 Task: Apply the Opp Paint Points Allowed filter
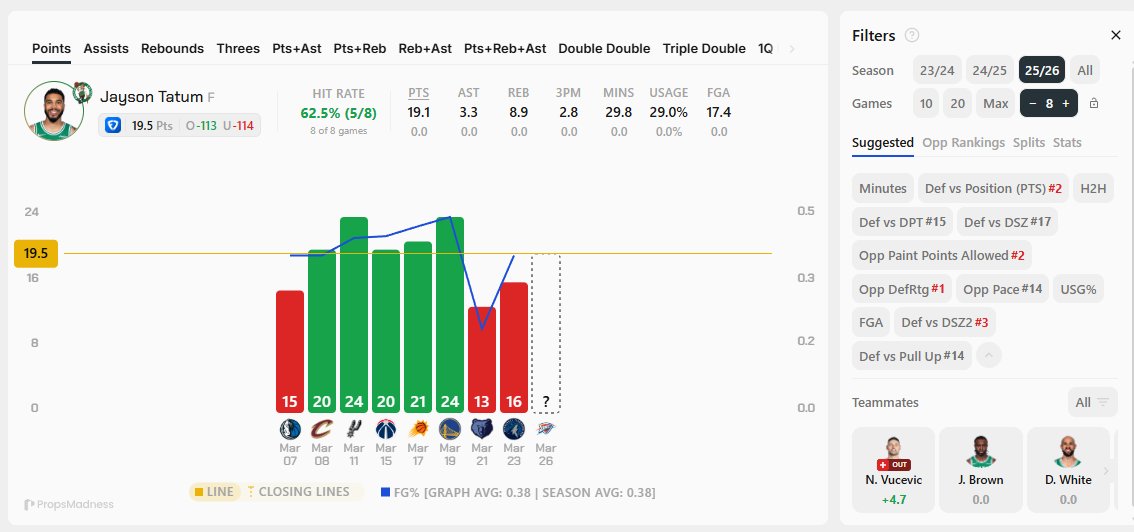(941, 255)
